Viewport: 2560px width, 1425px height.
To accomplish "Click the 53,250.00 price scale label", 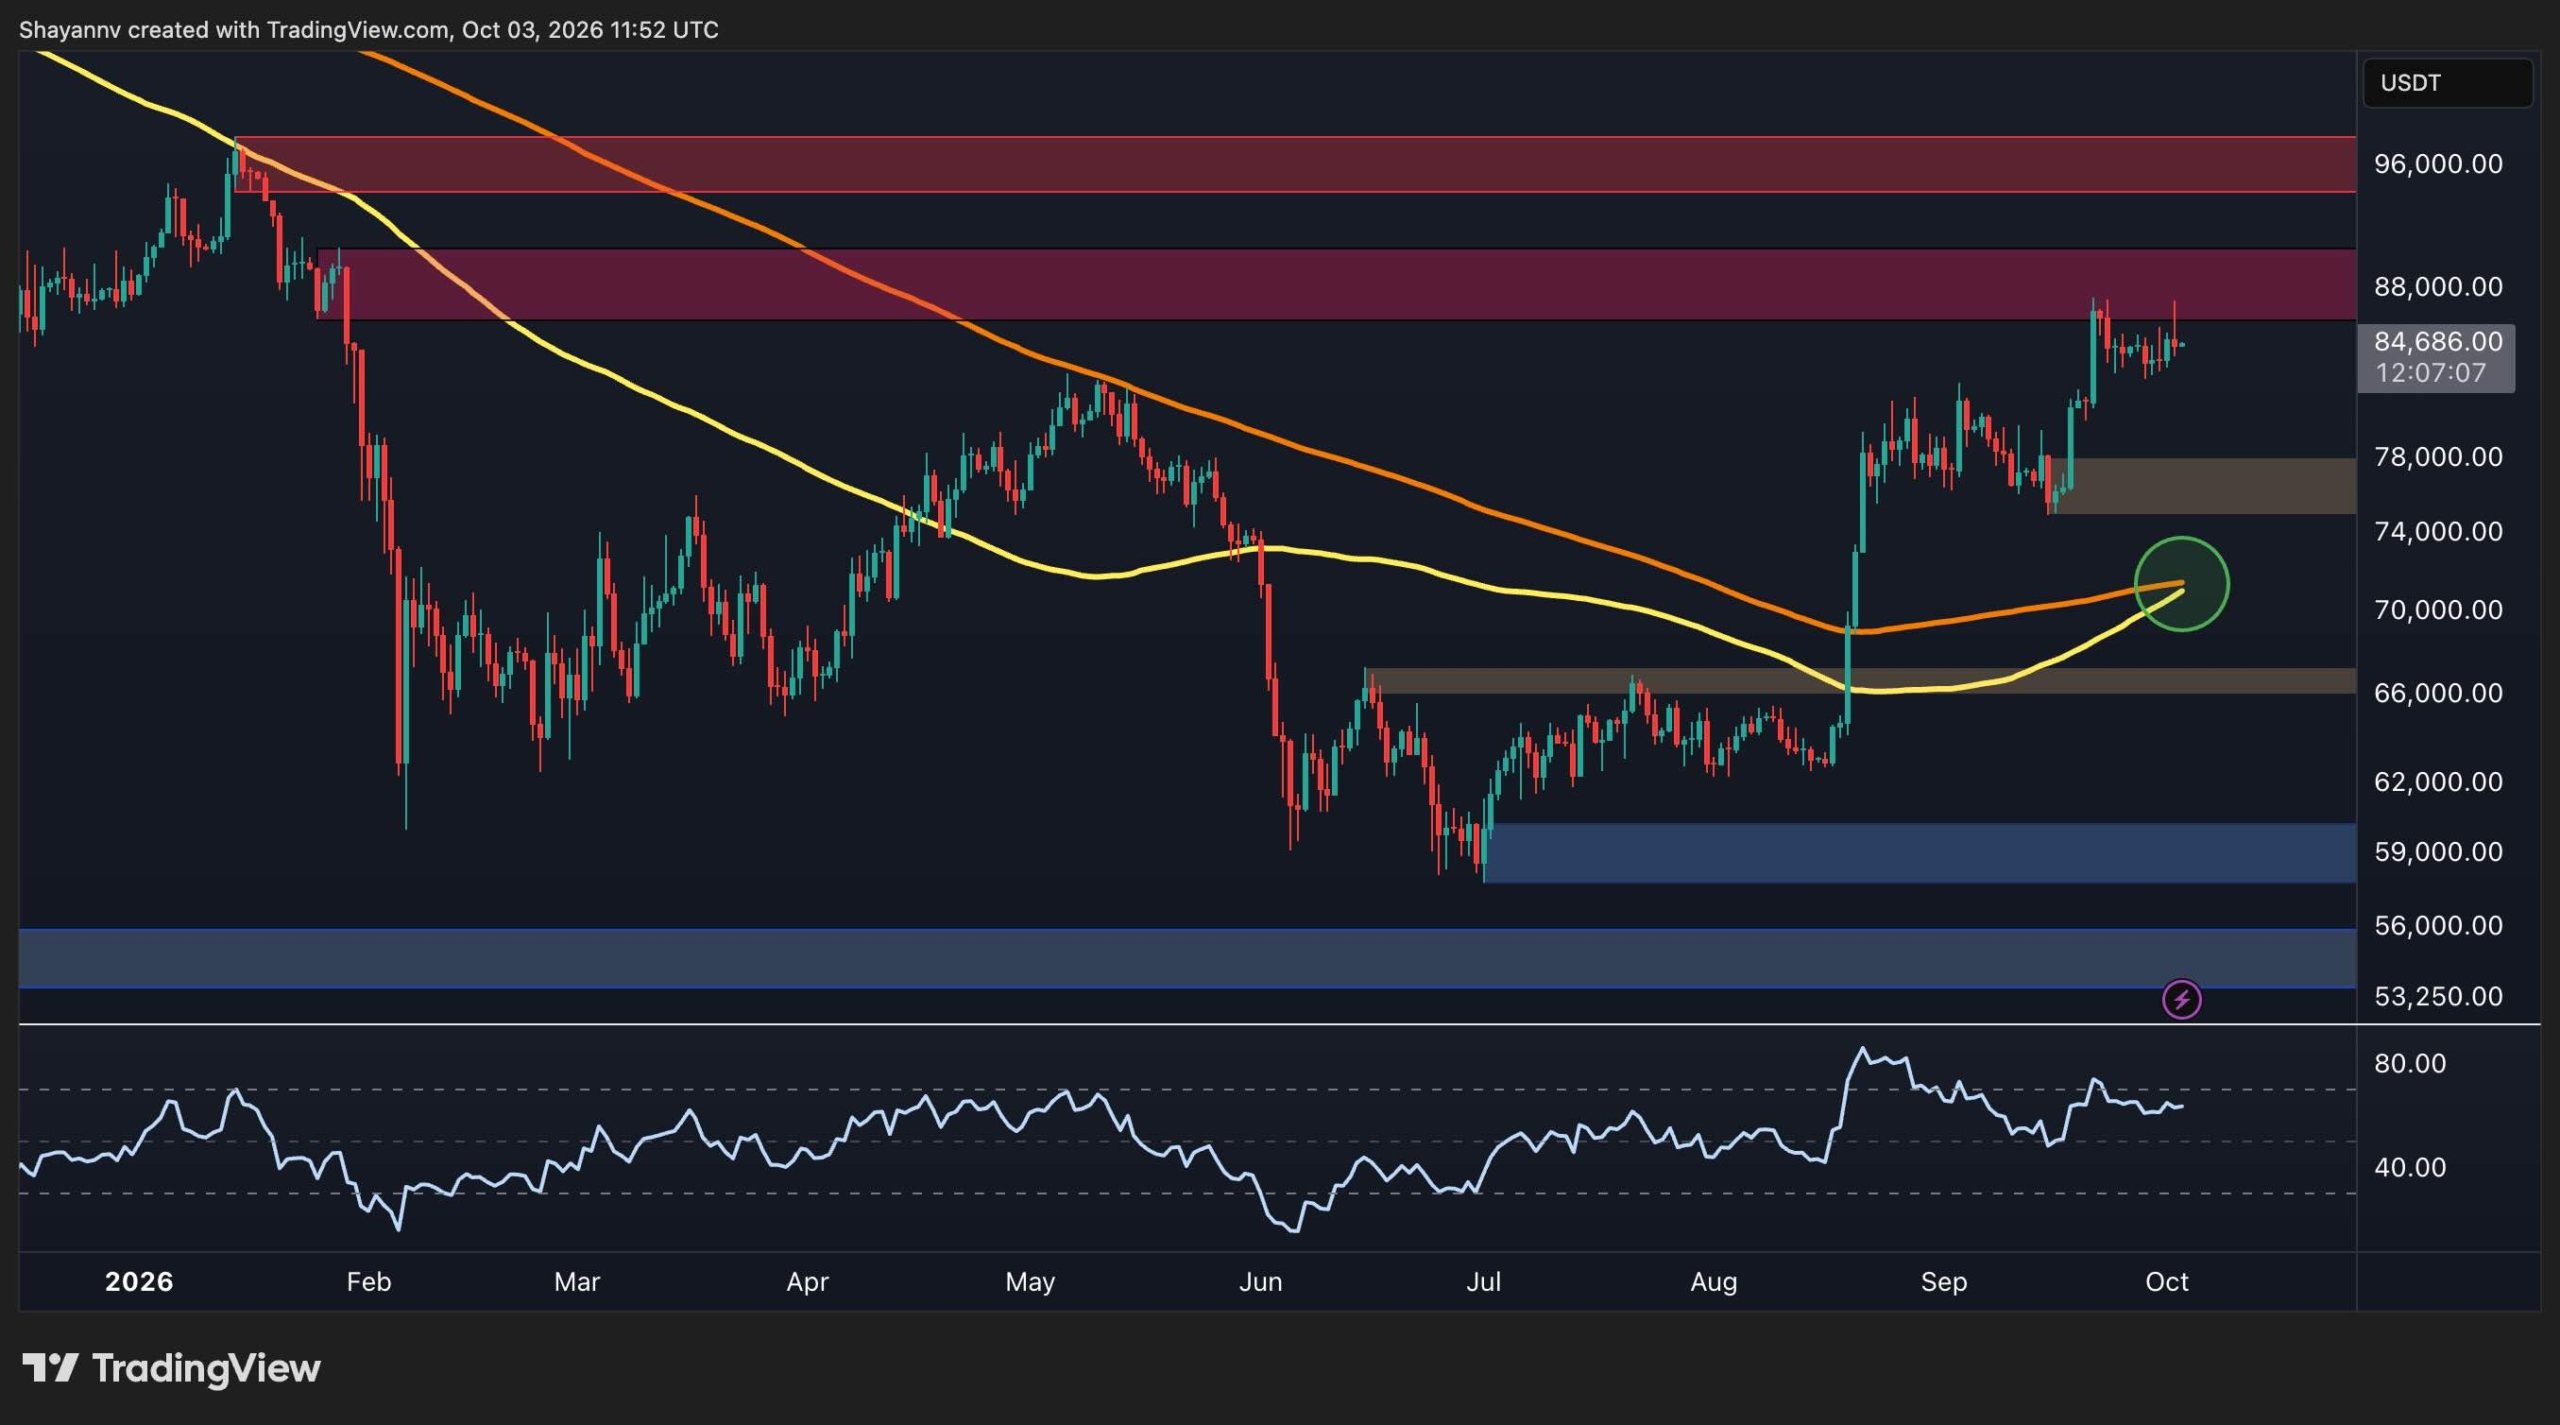I will click(2438, 996).
